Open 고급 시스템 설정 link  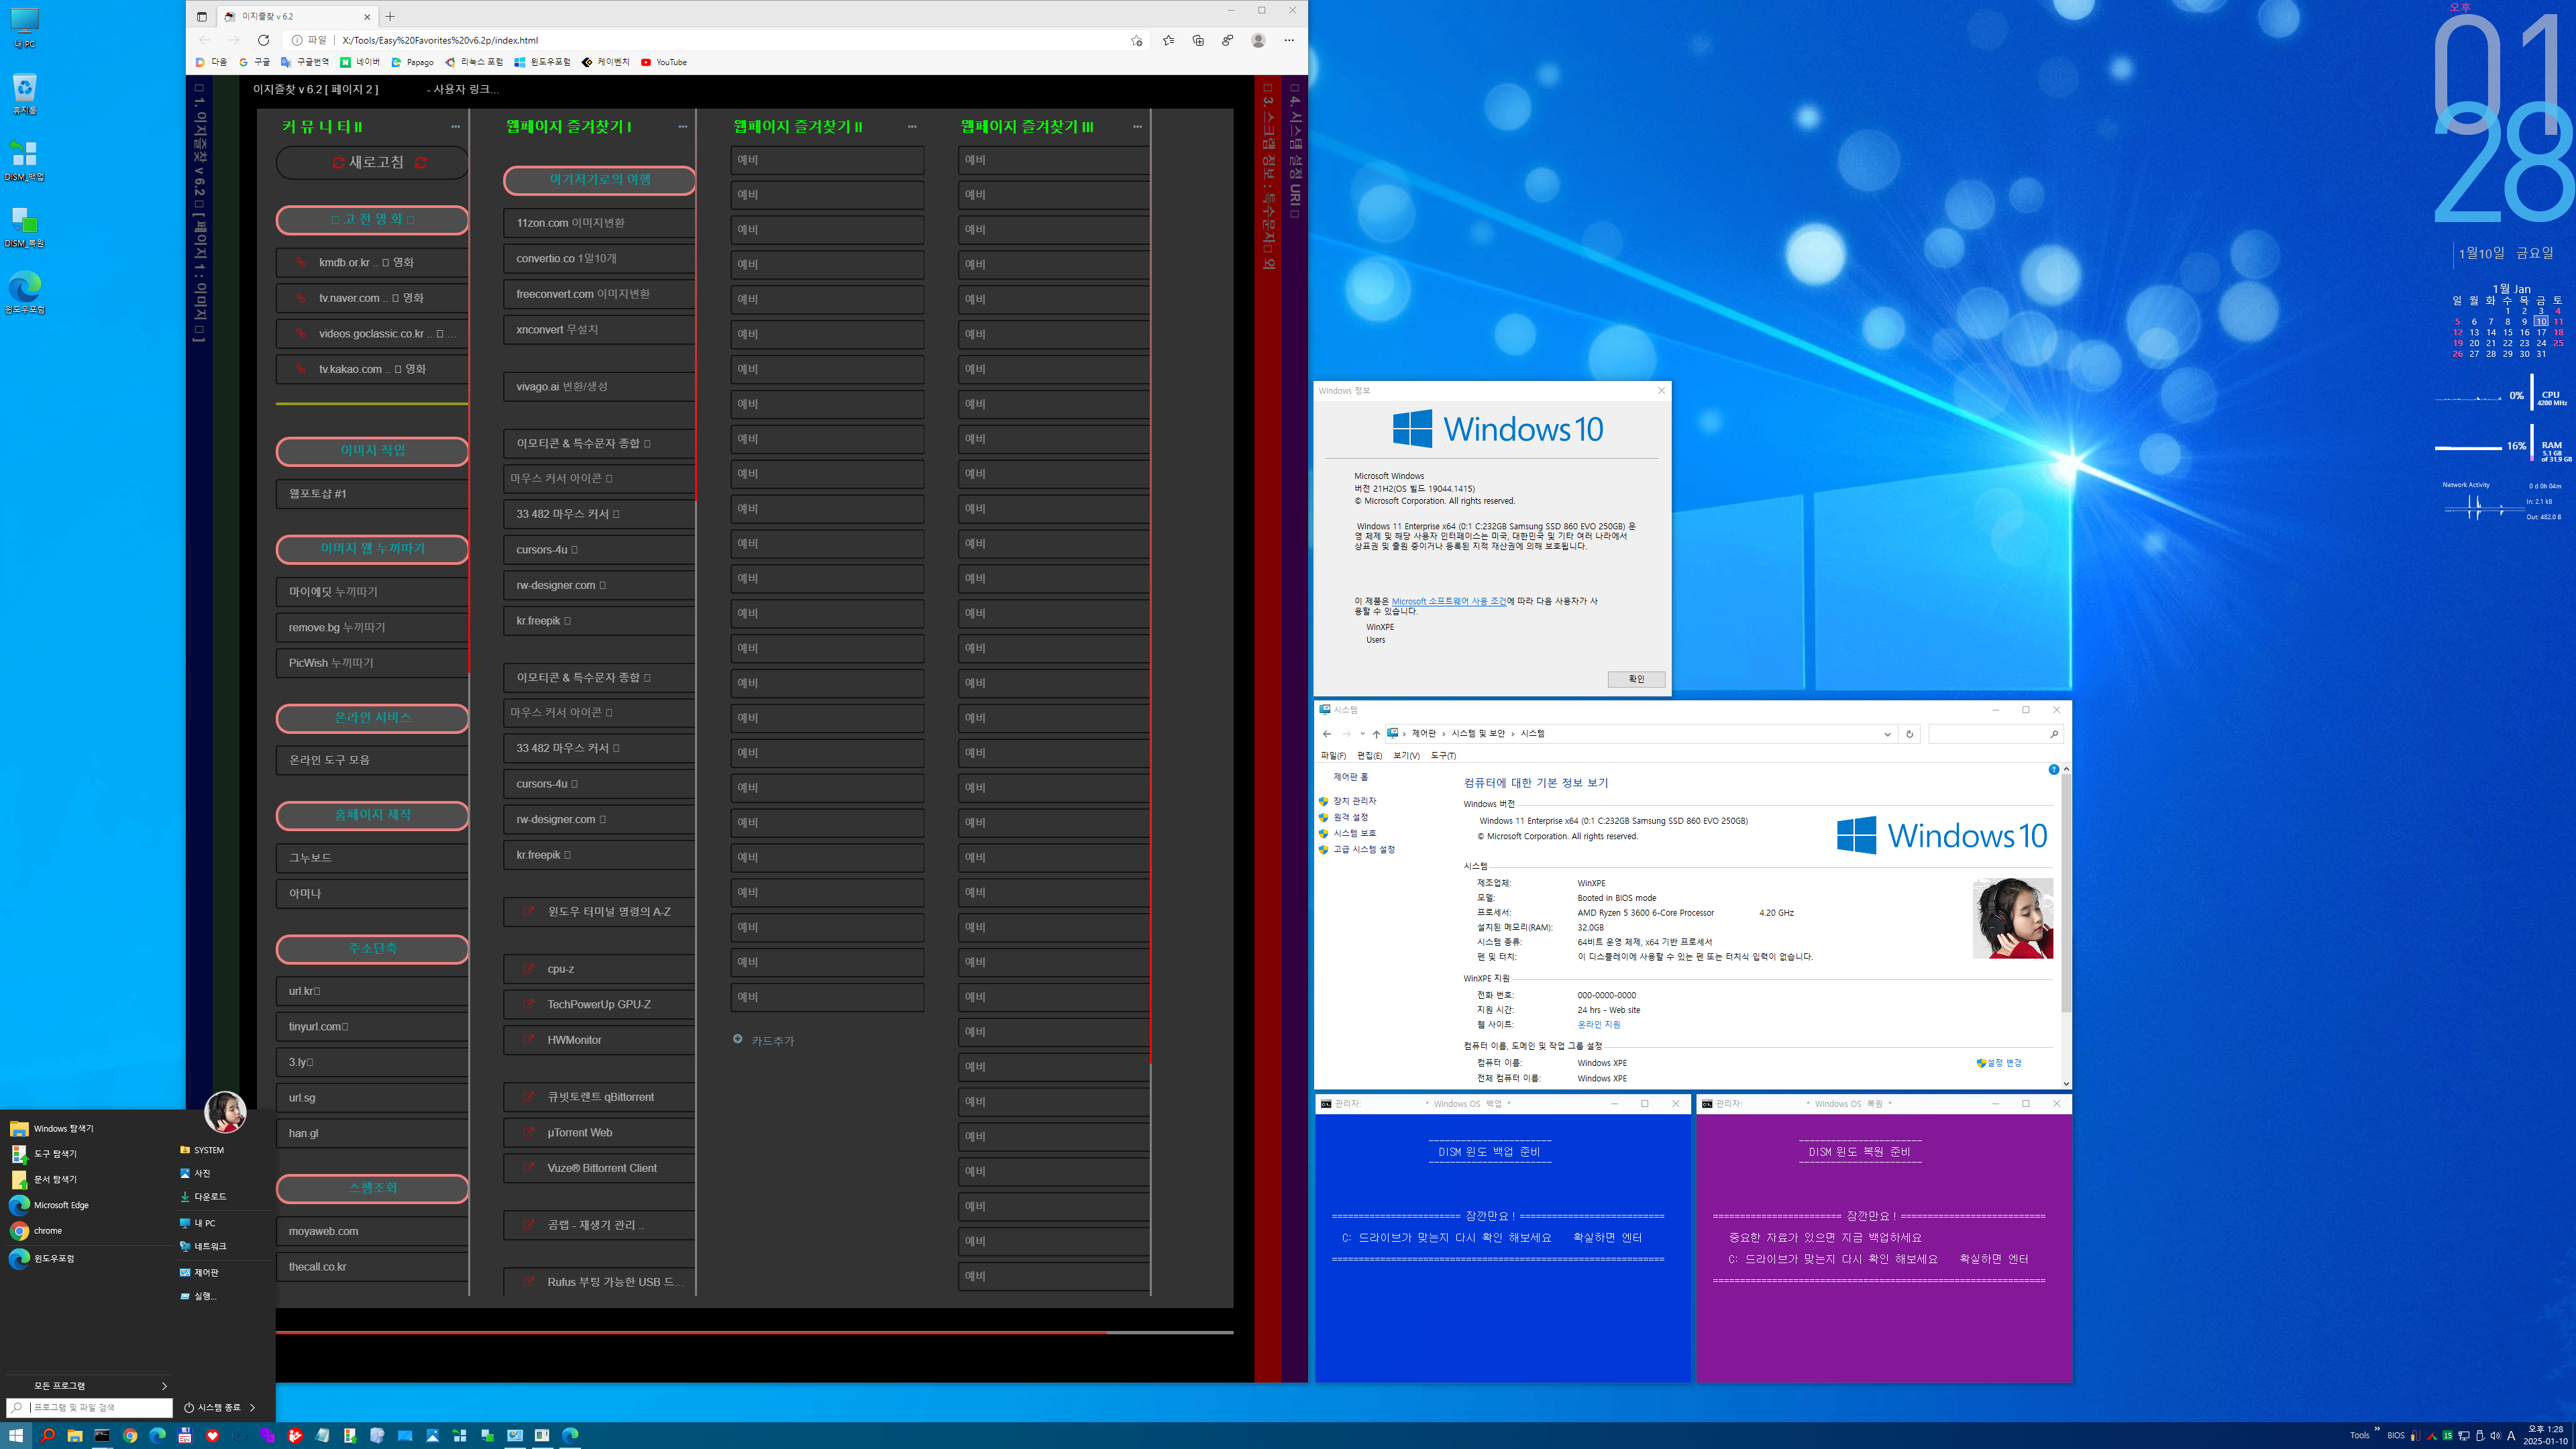(1363, 849)
